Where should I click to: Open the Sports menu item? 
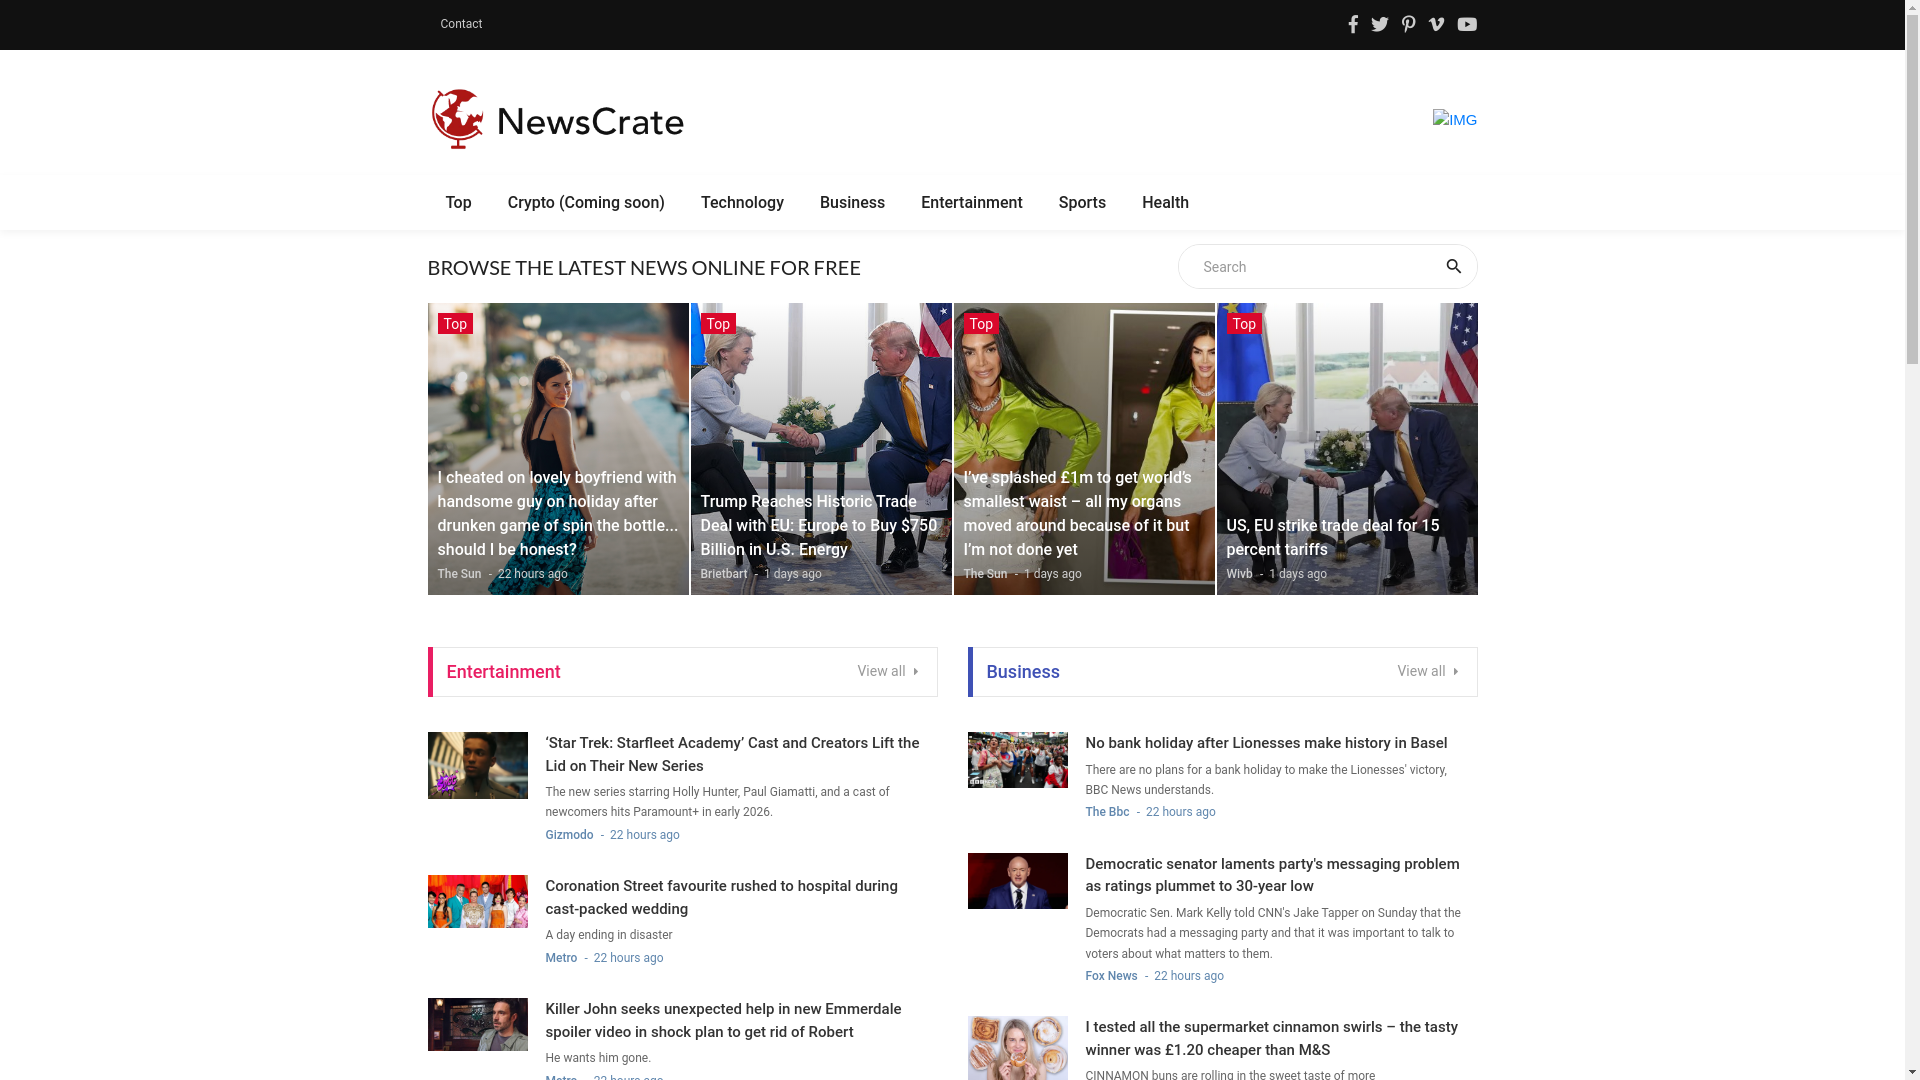point(1082,202)
